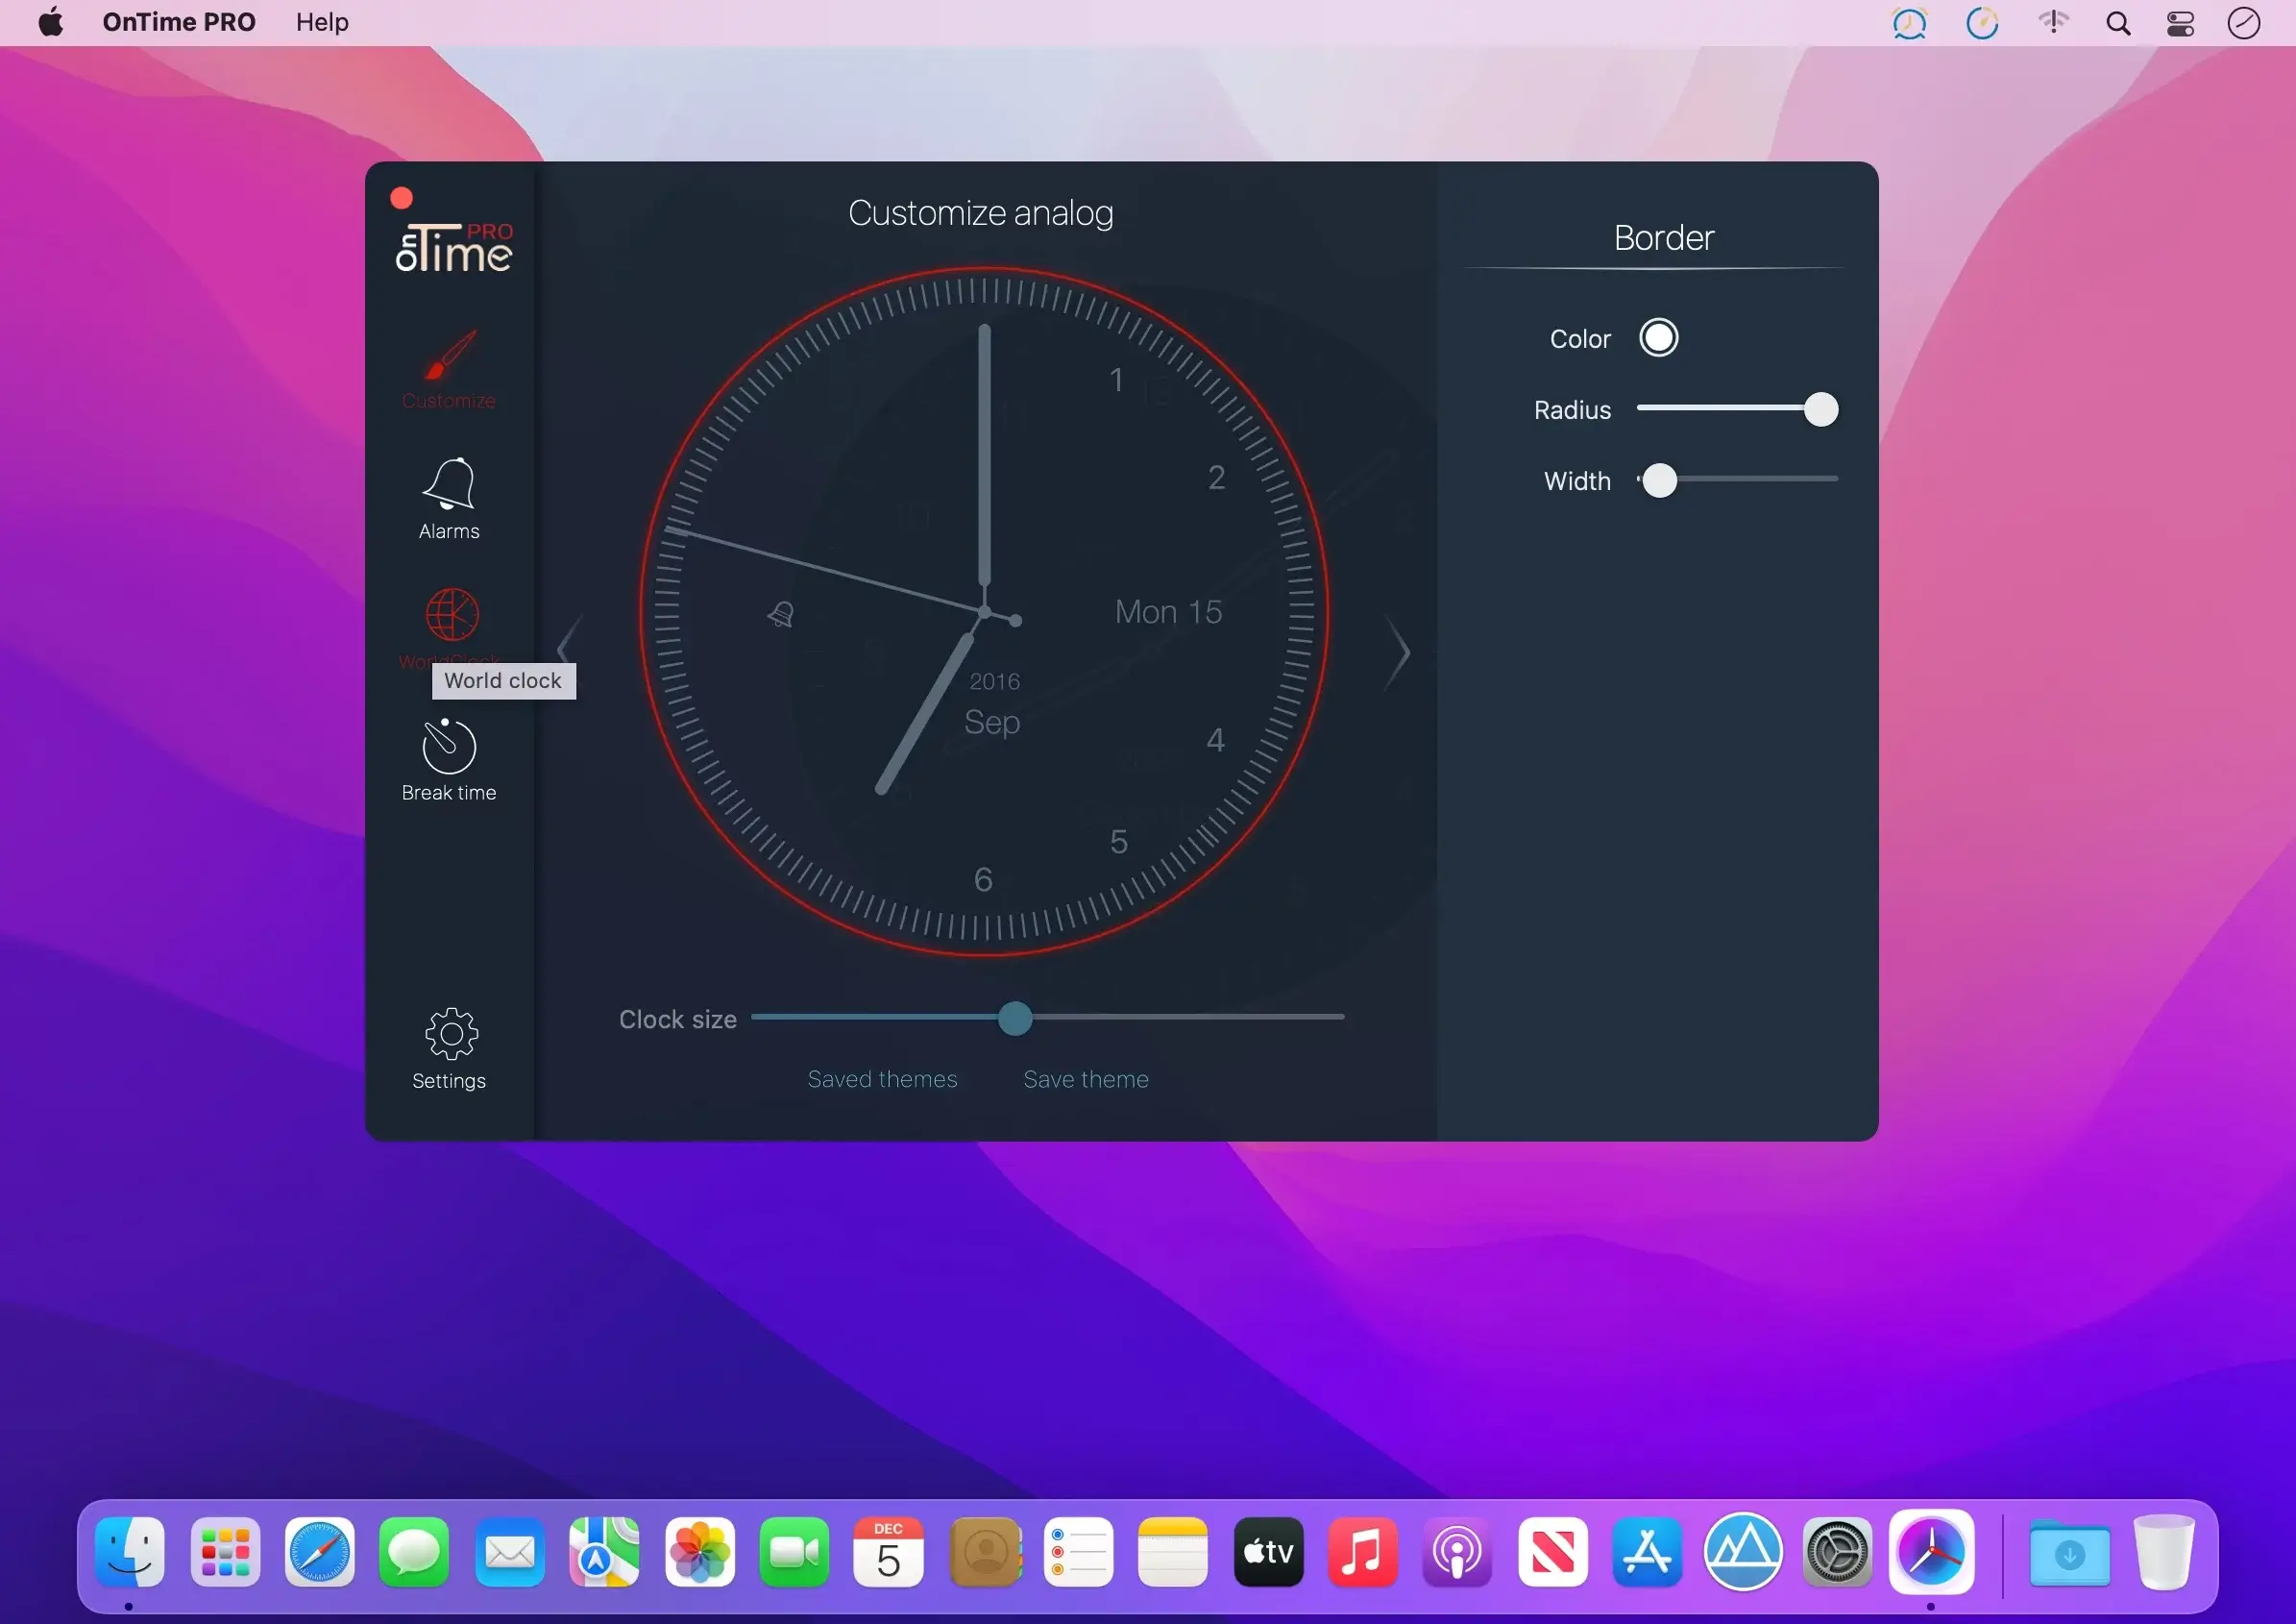
Task: Click the 2016 year label on clock
Action: [994, 681]
